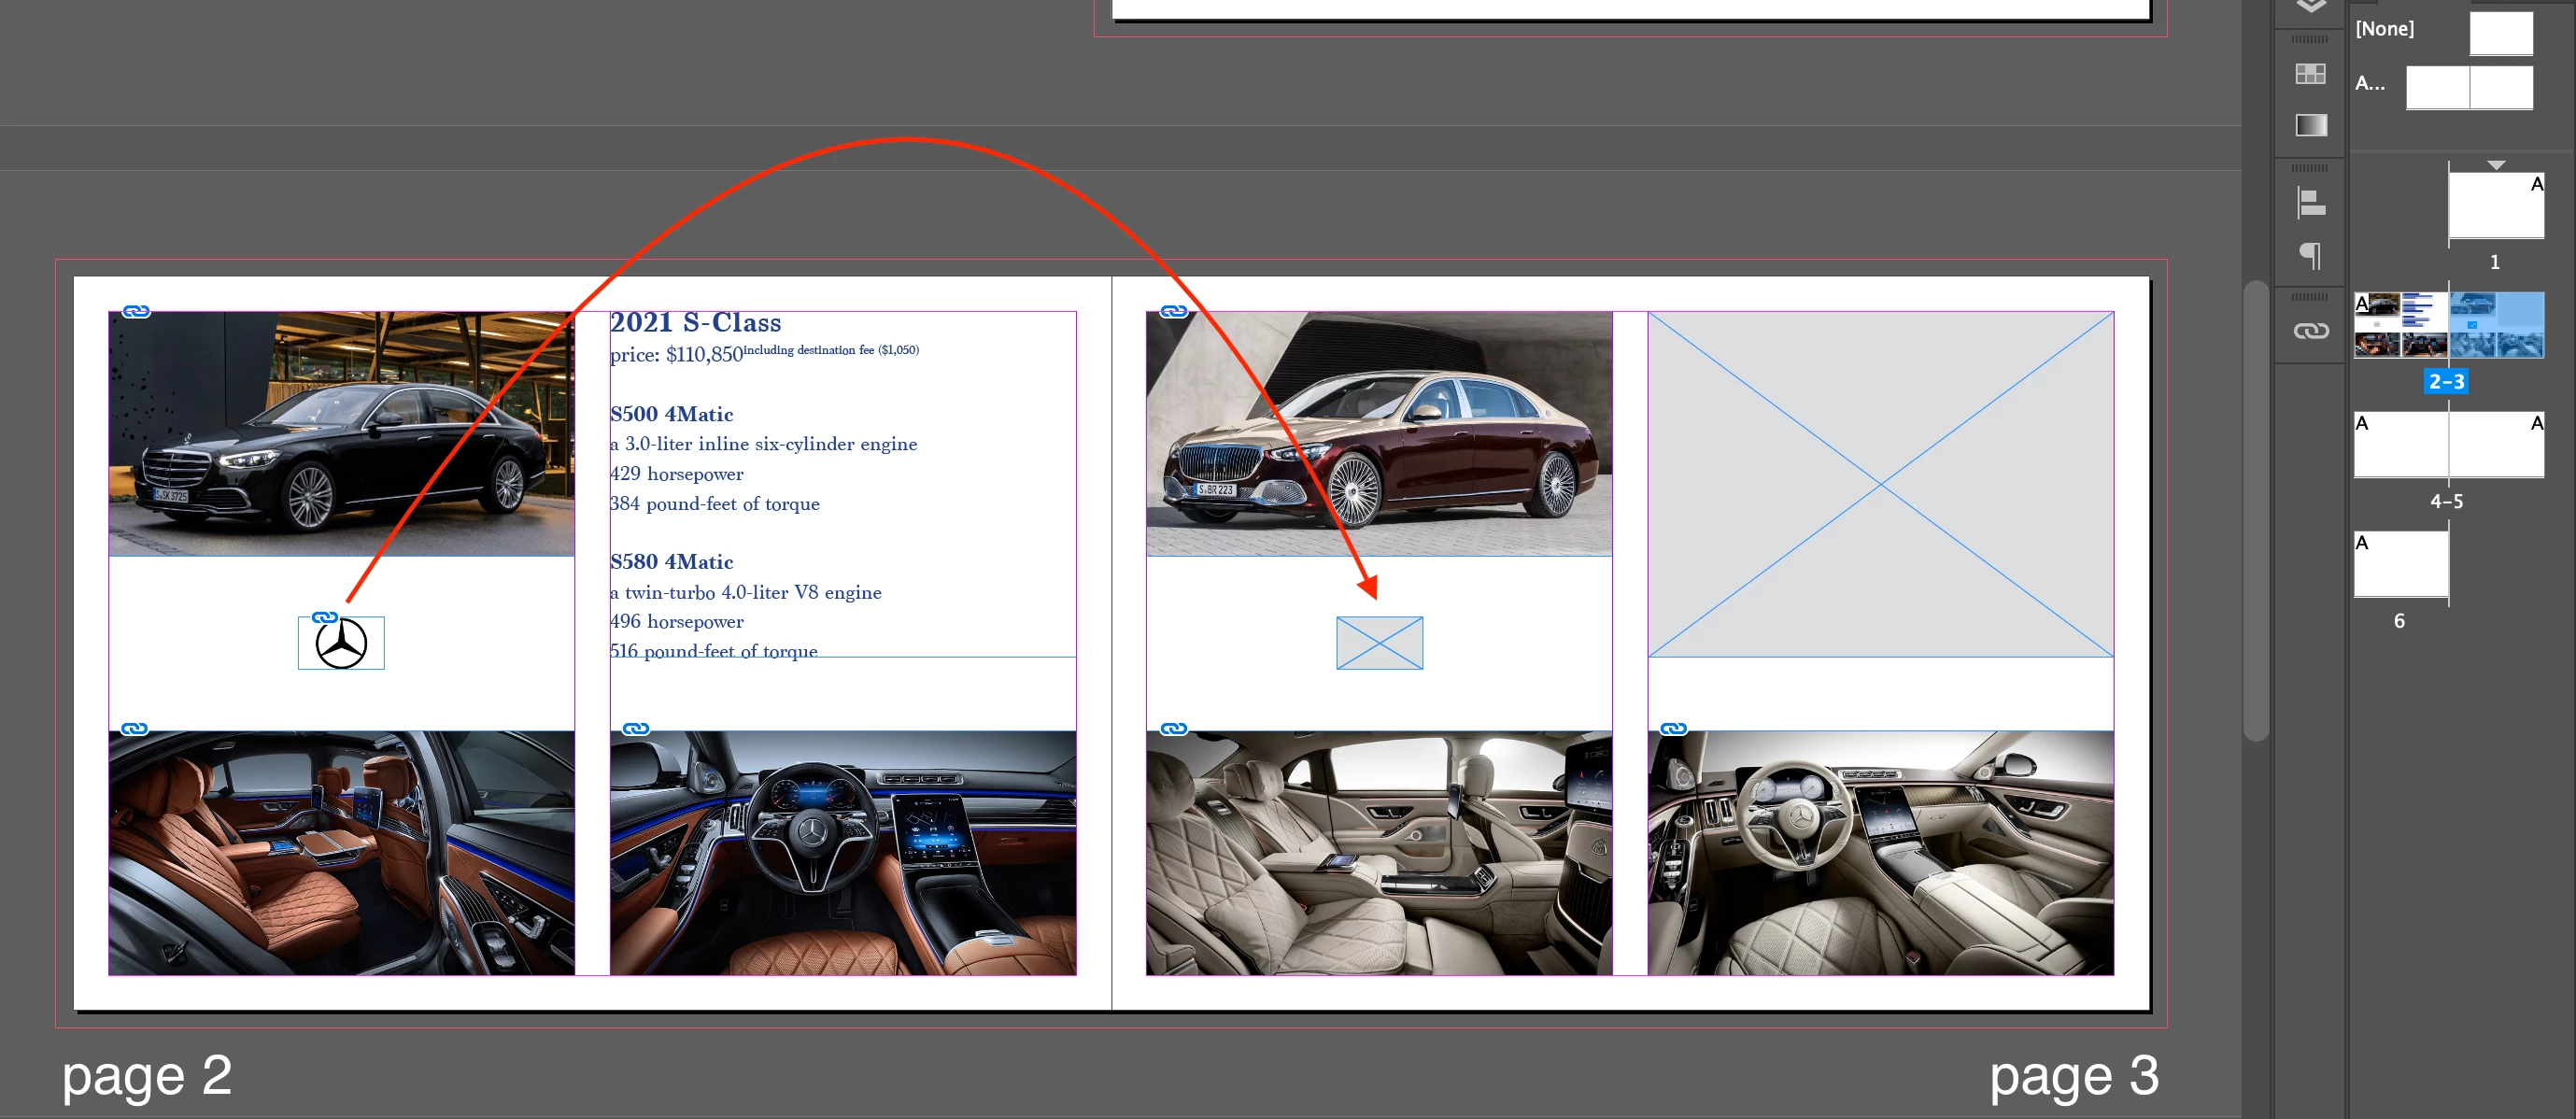
Task: Select page 1 thumbnail in Pages panel
Action: pos(2495,206)
